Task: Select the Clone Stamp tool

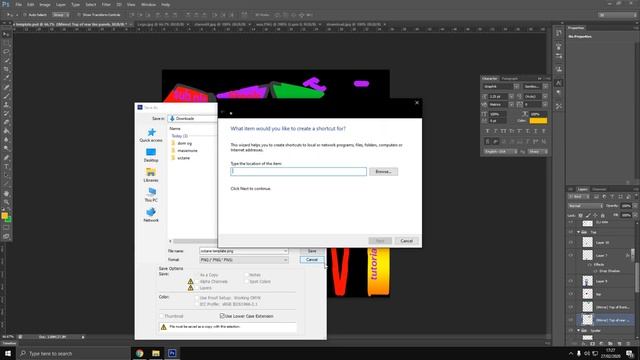Action: click(6, 105)
